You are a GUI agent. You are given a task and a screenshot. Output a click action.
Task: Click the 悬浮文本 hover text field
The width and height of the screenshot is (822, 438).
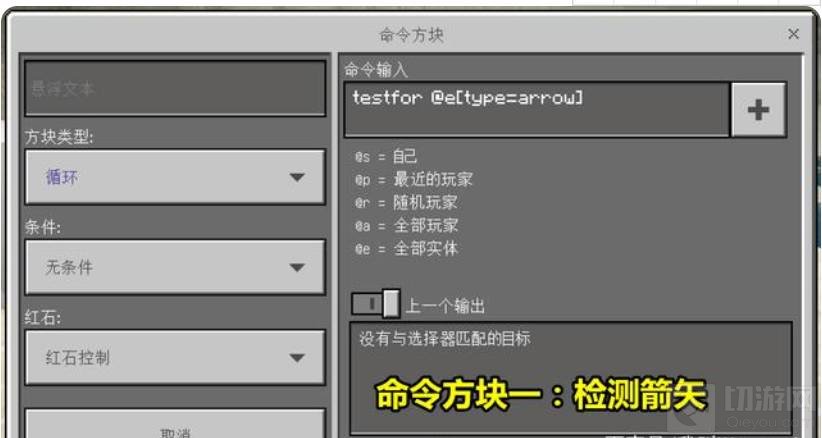pos(175,88)
